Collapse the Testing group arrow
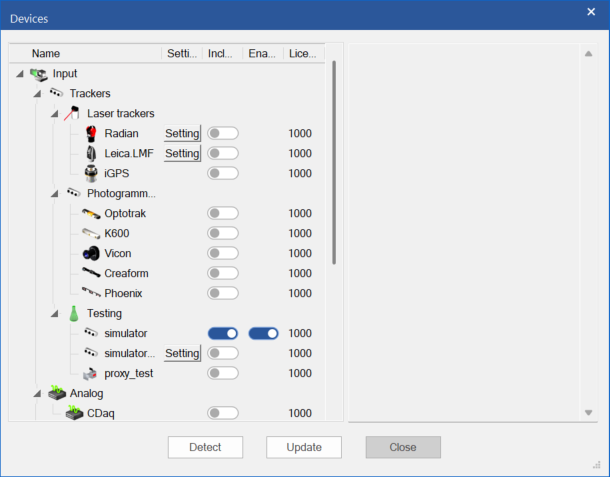Image resolution: width=610 pixels, height=477 pixels. (x=53, y=313)
